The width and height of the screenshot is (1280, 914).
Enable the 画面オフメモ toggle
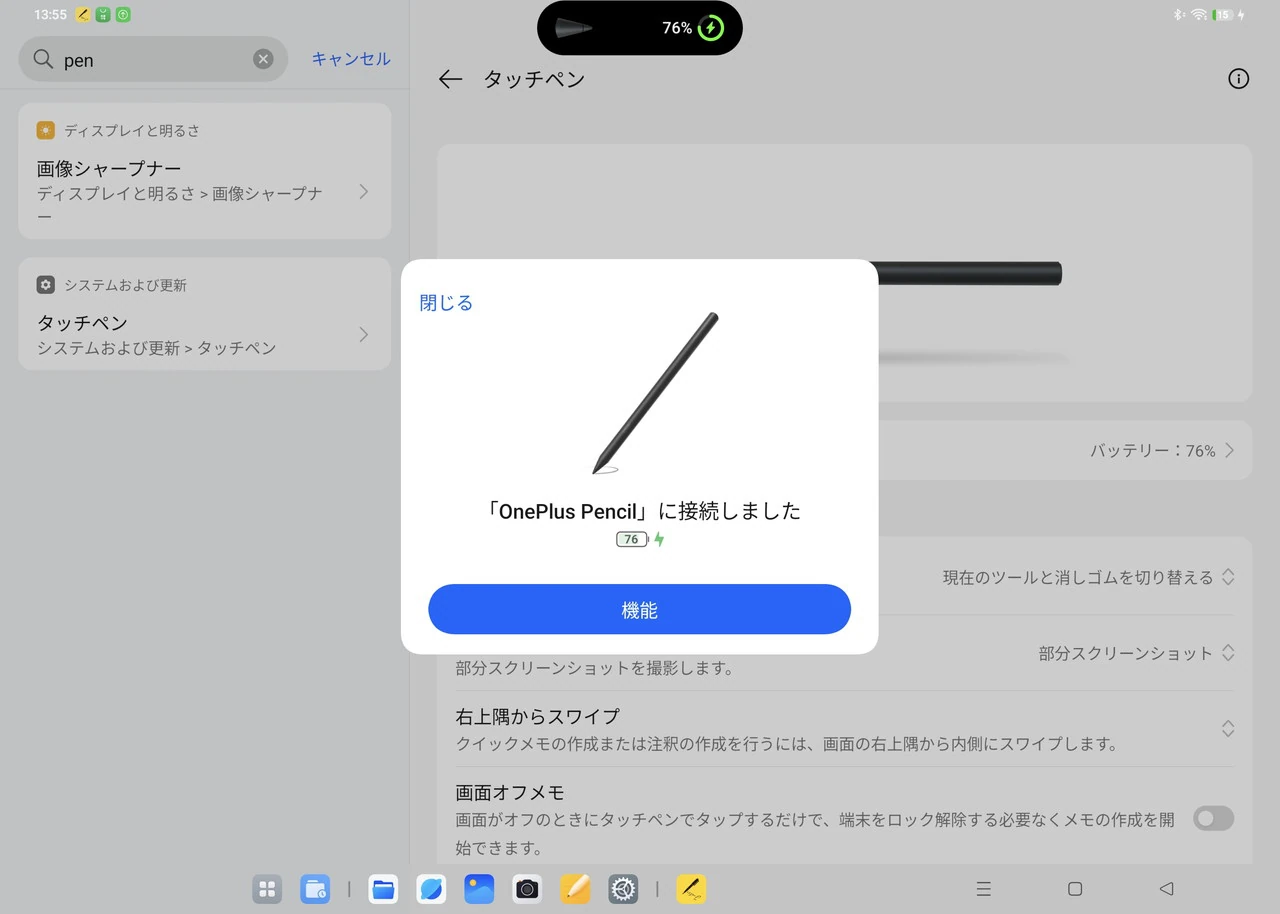click(1213, 819)
